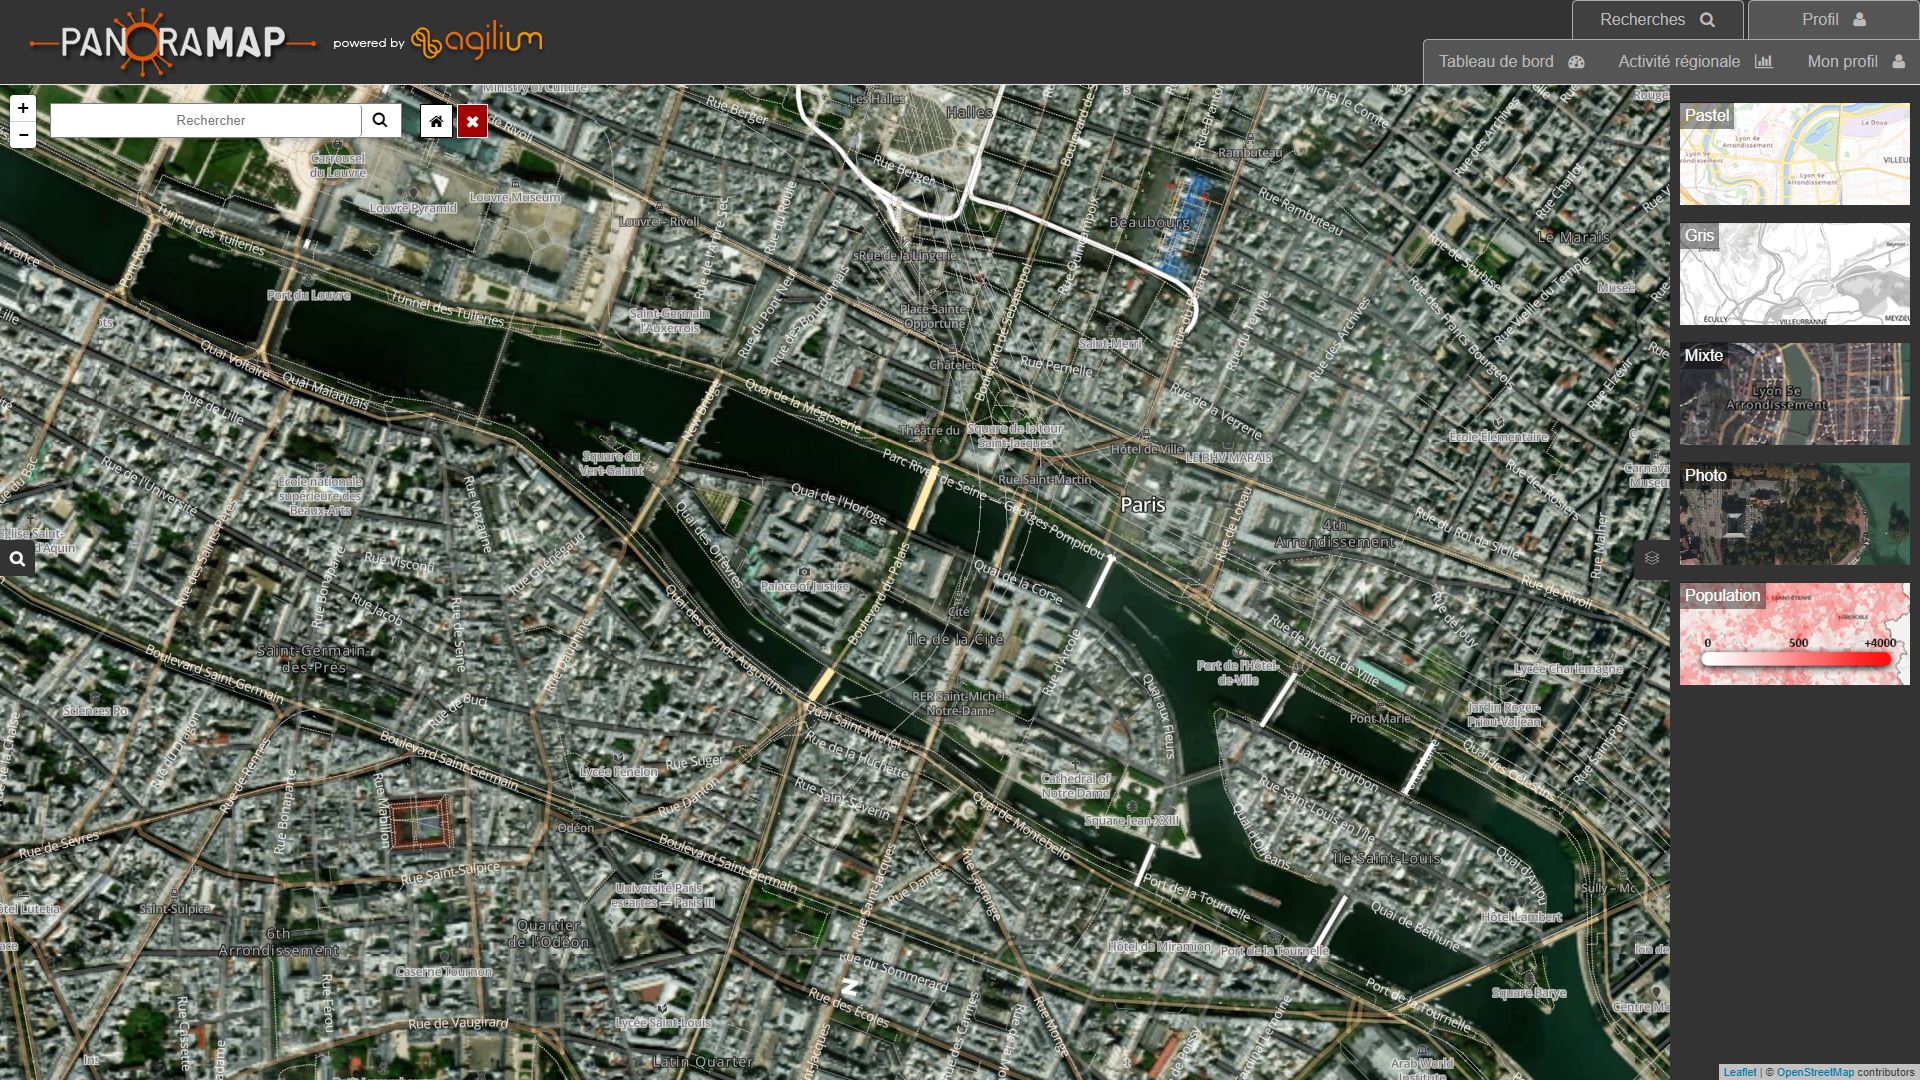Image resolution: width=1920 pixels, height=1080 pixels.
Task: Select the Photo basemap thumbnail
Action: 1794,514
